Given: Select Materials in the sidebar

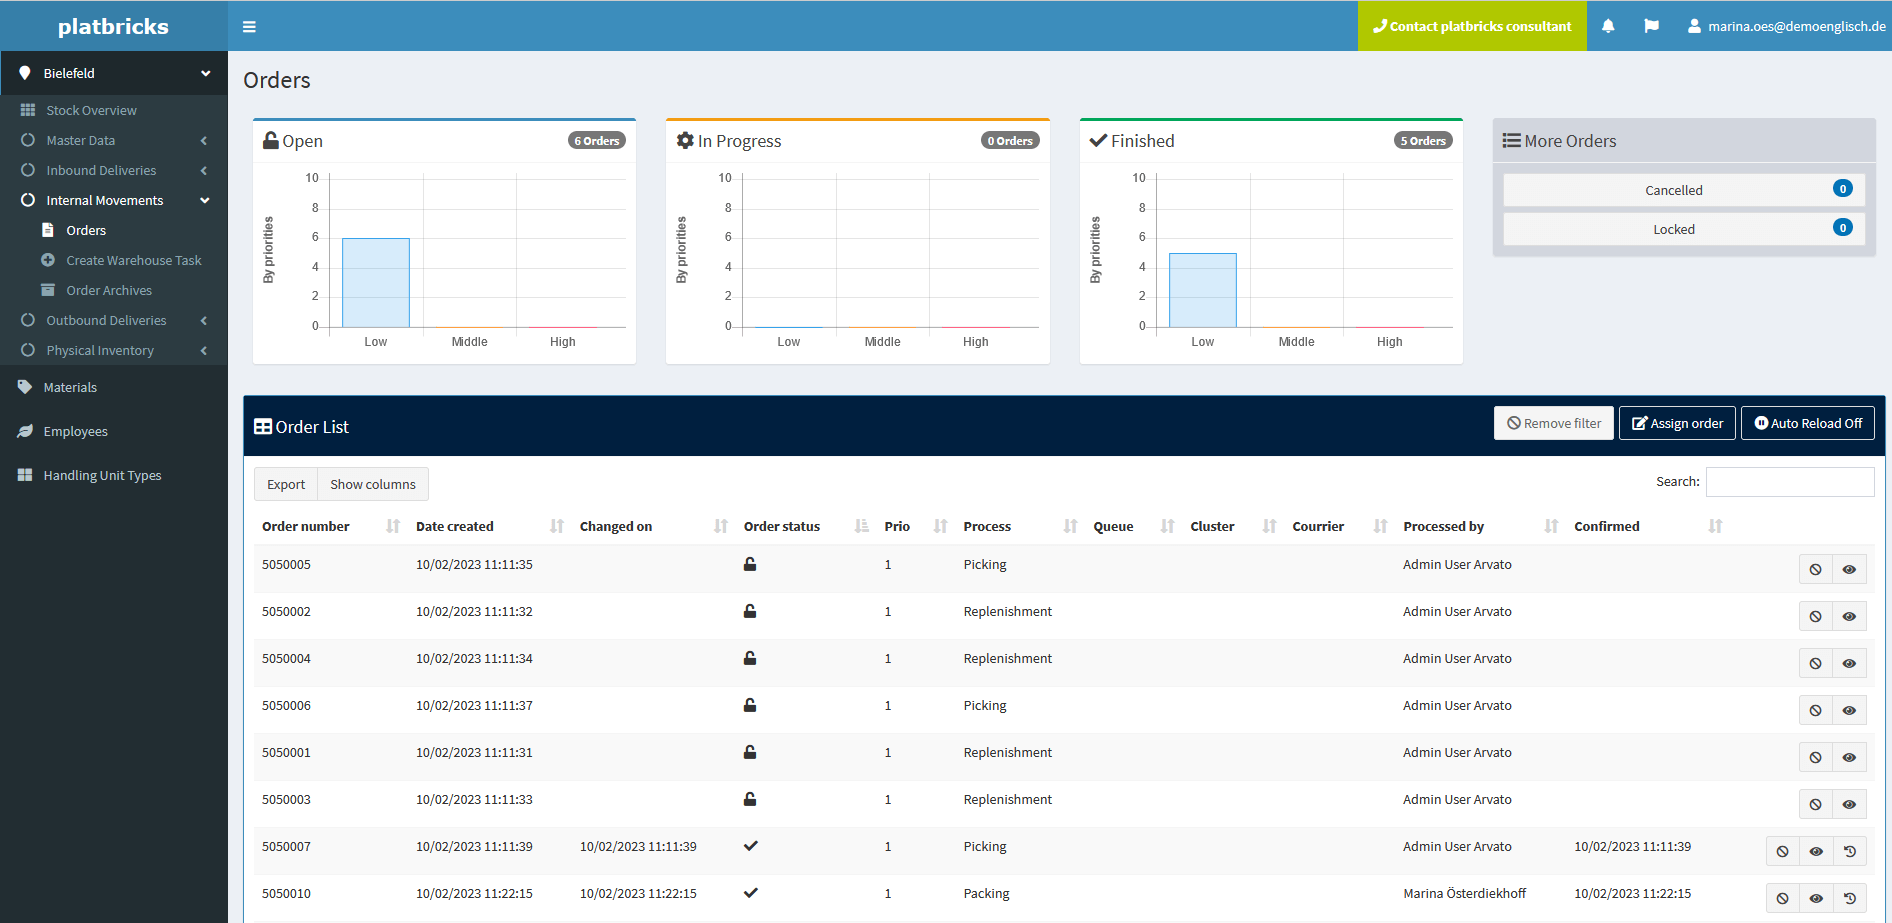Looking at the screenshot, I should pos(68,387).
